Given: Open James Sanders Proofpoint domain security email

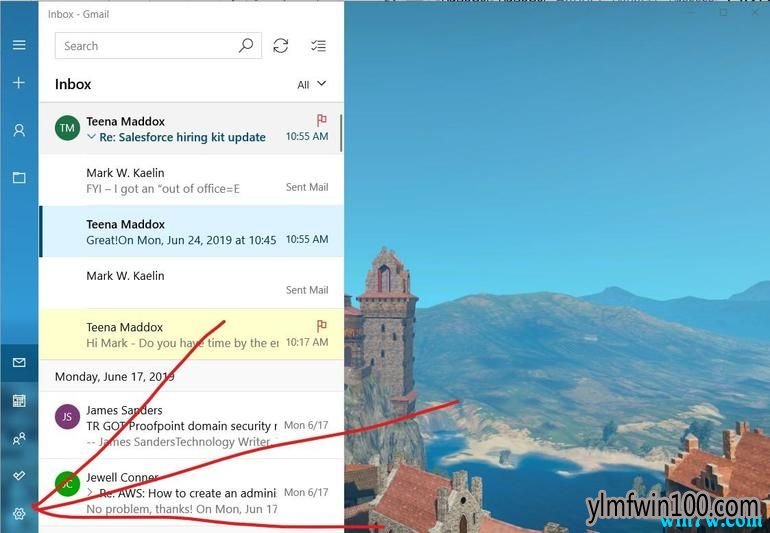Looking at the screenshot, I should [x=191, y=425].
